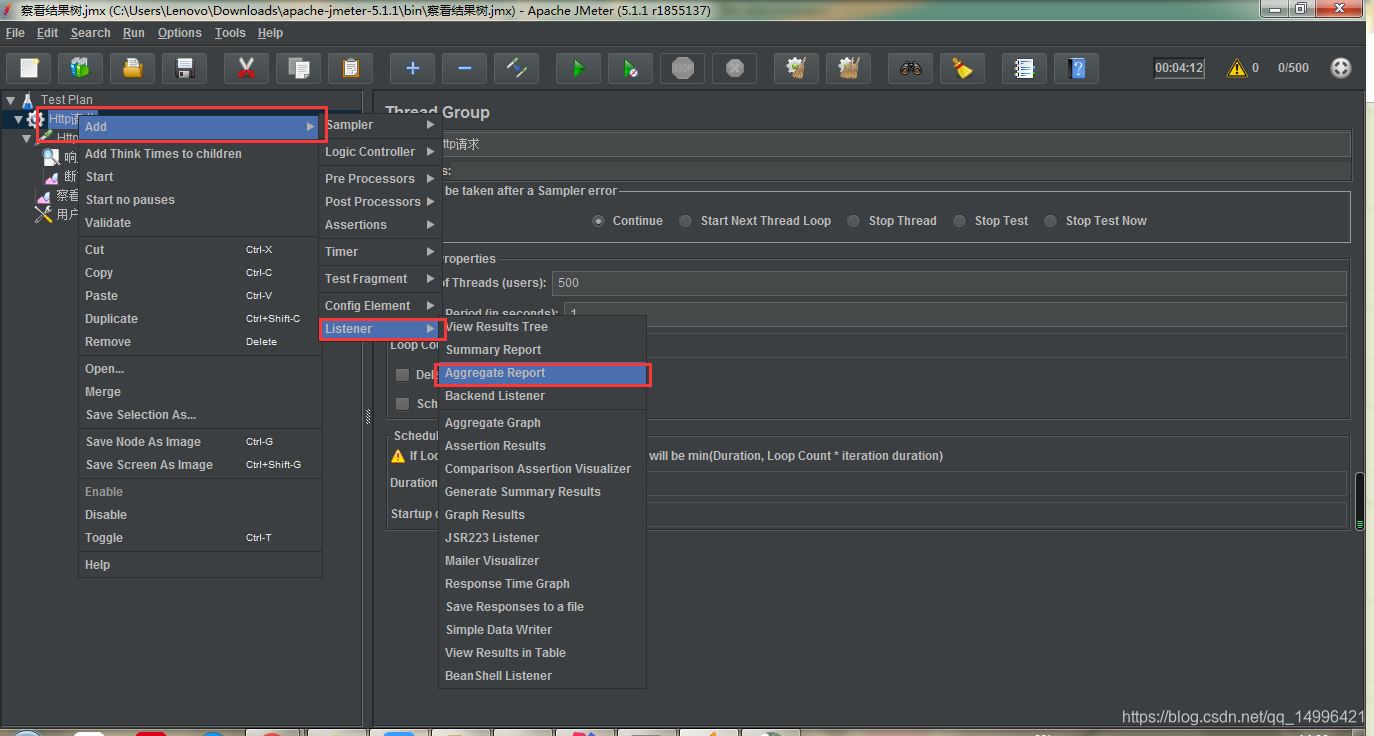
Task: Click the Test Plan tree label
Action: 67,100
